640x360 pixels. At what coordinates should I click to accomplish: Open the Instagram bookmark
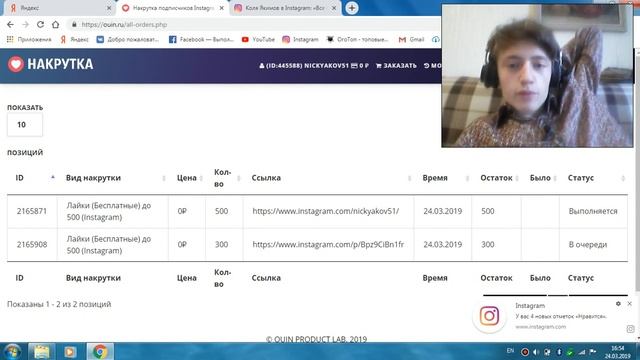point(300,40)
